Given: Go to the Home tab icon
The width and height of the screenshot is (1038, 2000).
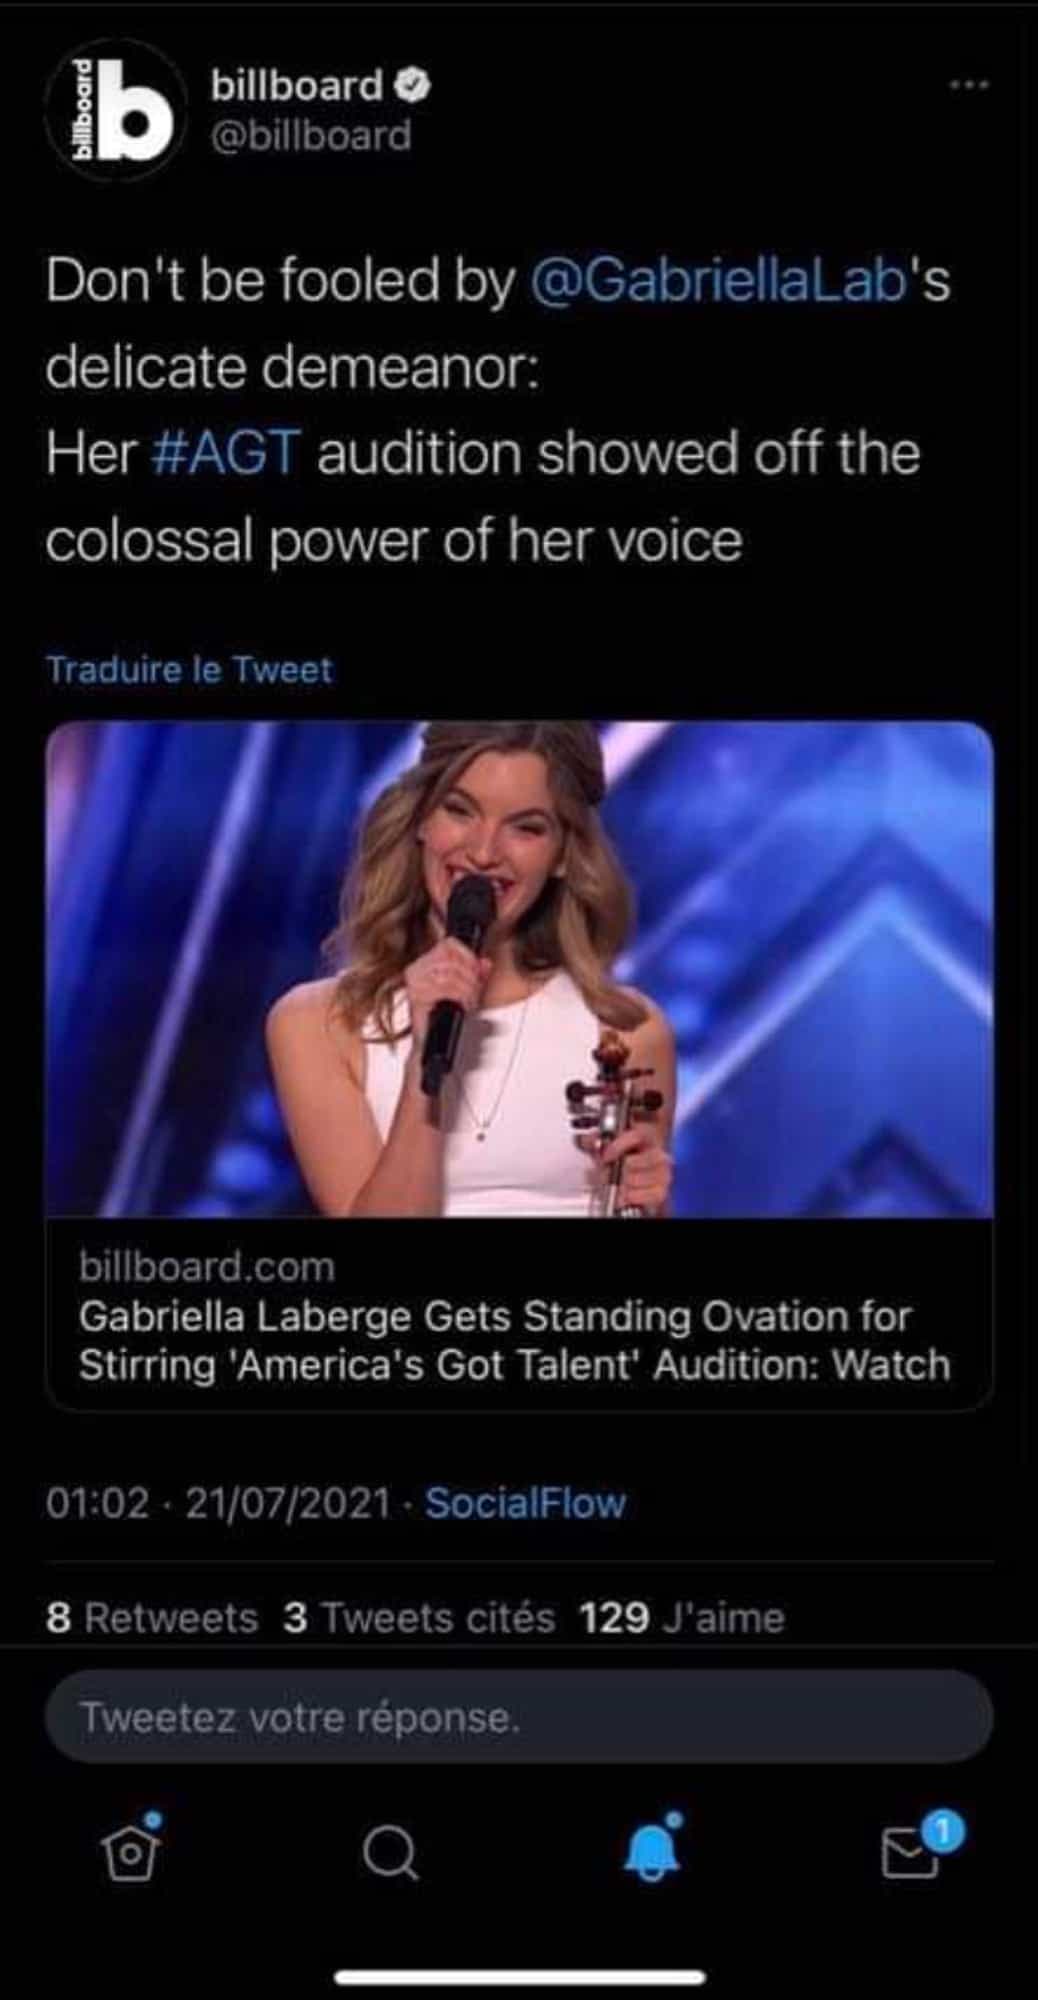Looking at the screenshot, I should tap(132, 1853).
